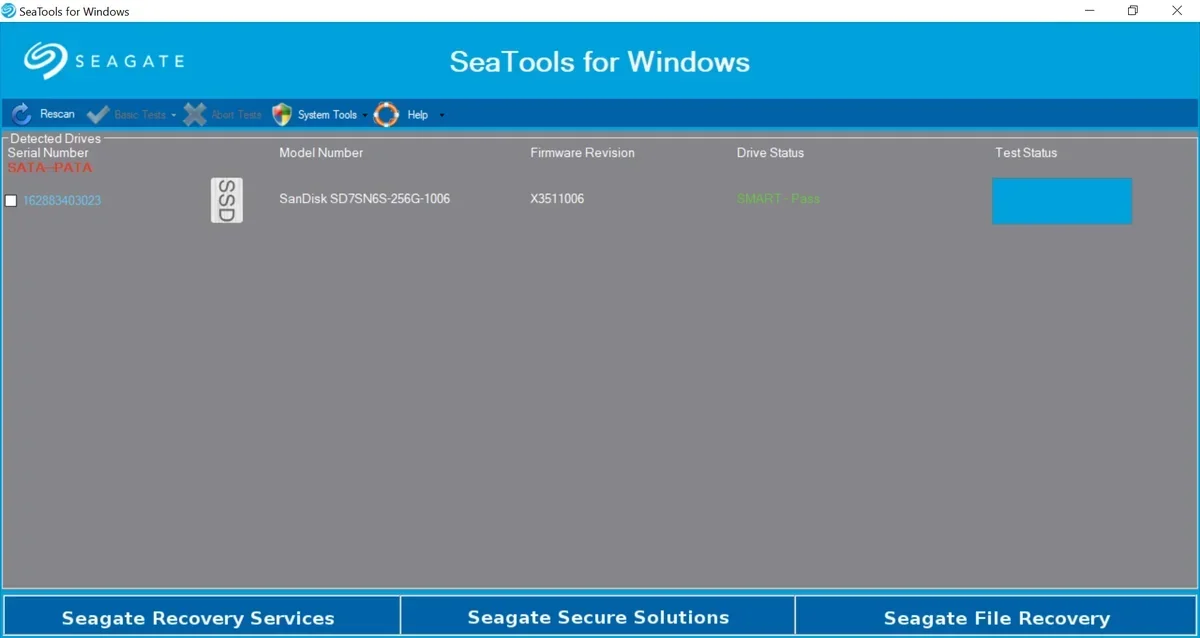Viewport: 1200px width, 638px height.
Task: Click the Drive Status column header
Action: (770, 153)
